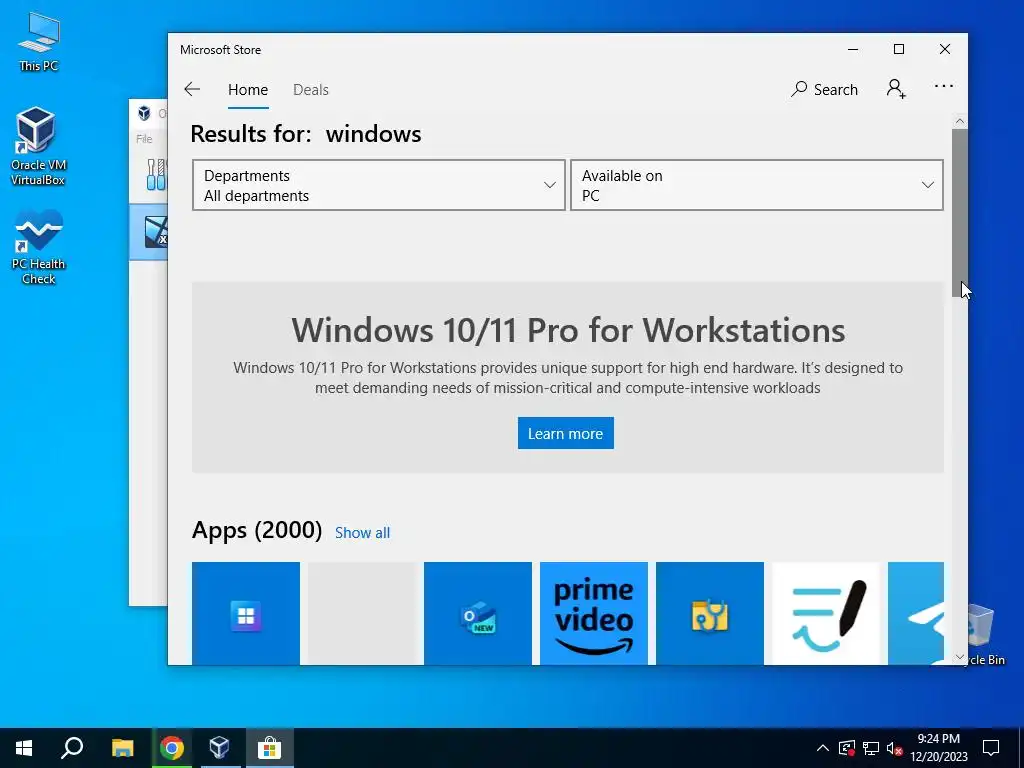Switch to the Deals tab
1024x768 pixels.
(x=310, y=89)
